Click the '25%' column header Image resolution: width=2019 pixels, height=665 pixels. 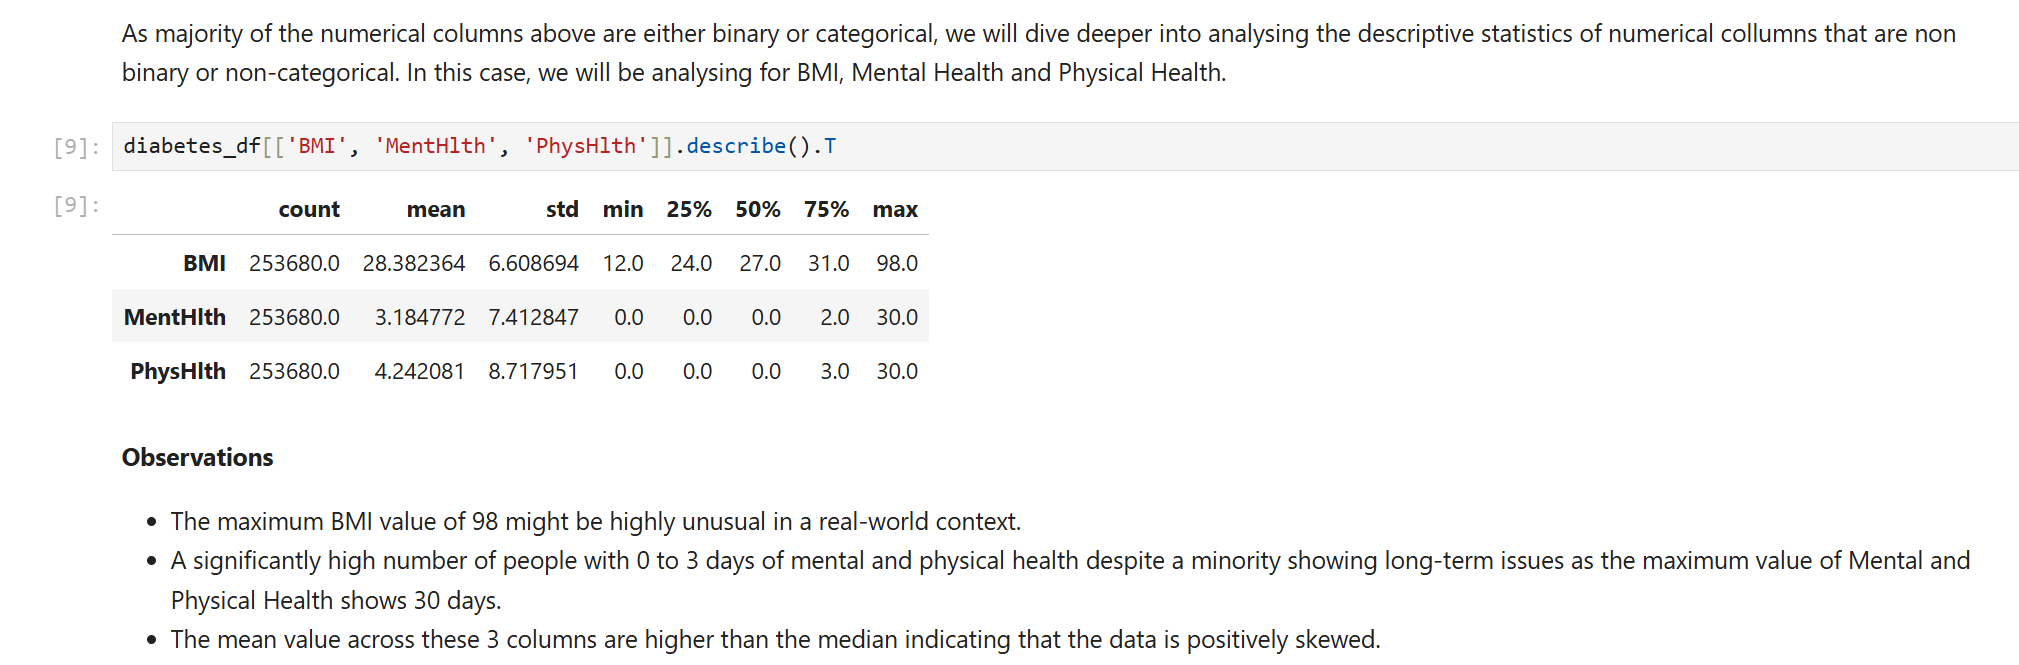(x=689, y=209)
